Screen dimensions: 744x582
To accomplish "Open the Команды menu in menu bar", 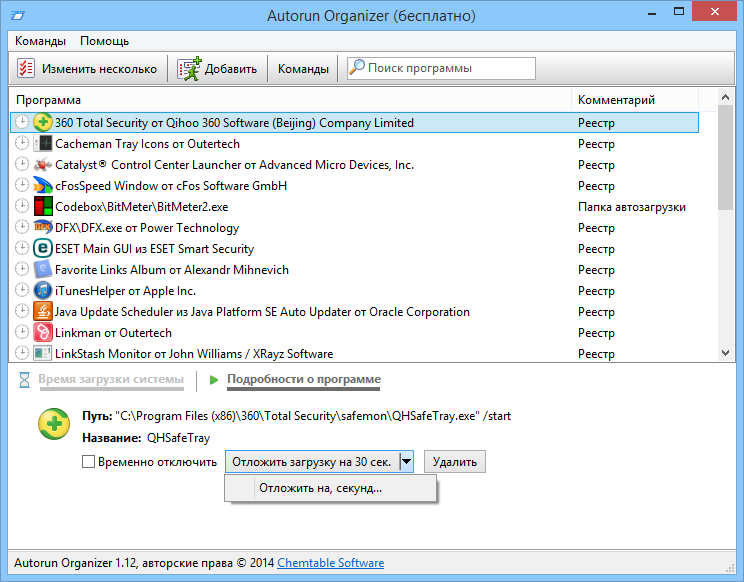I will pos(40,41).
